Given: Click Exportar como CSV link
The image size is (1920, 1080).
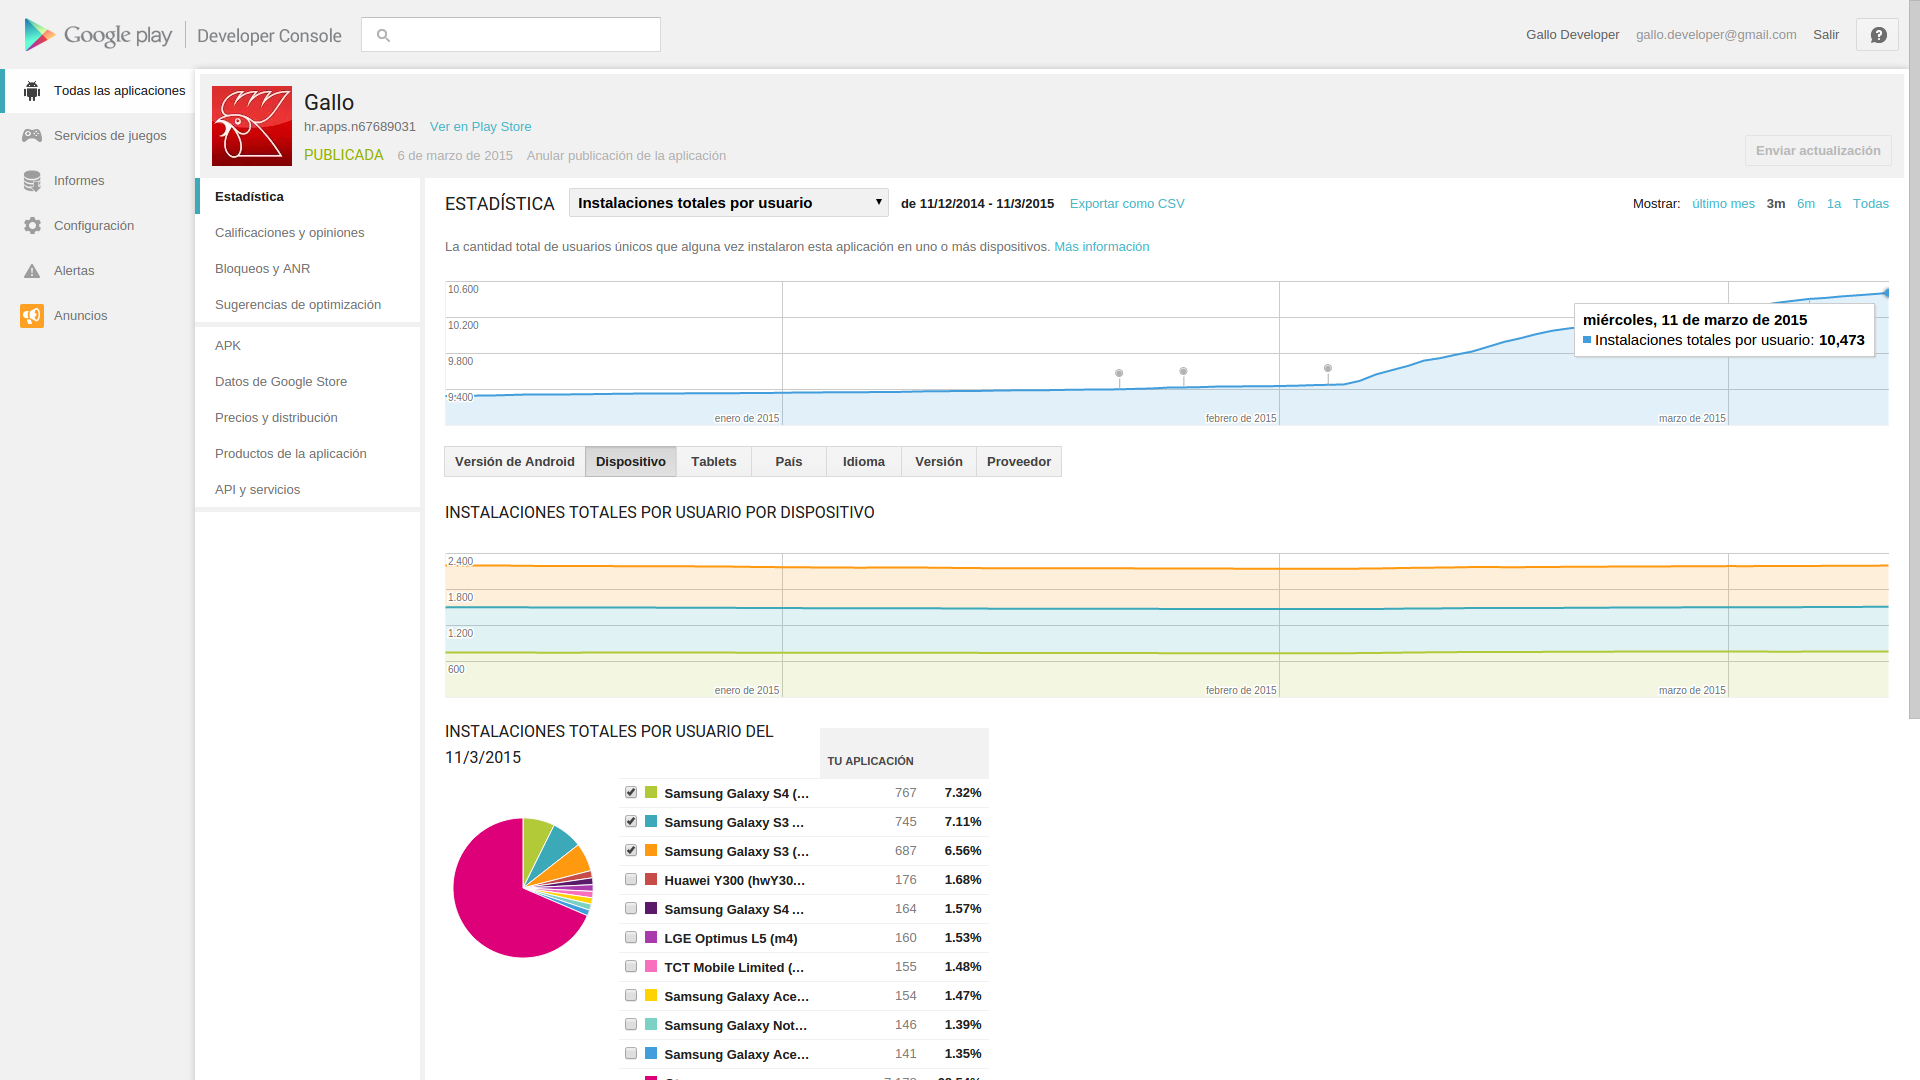Looking at the screenshot, I should pyautogui.click(x=1126, y=204).
